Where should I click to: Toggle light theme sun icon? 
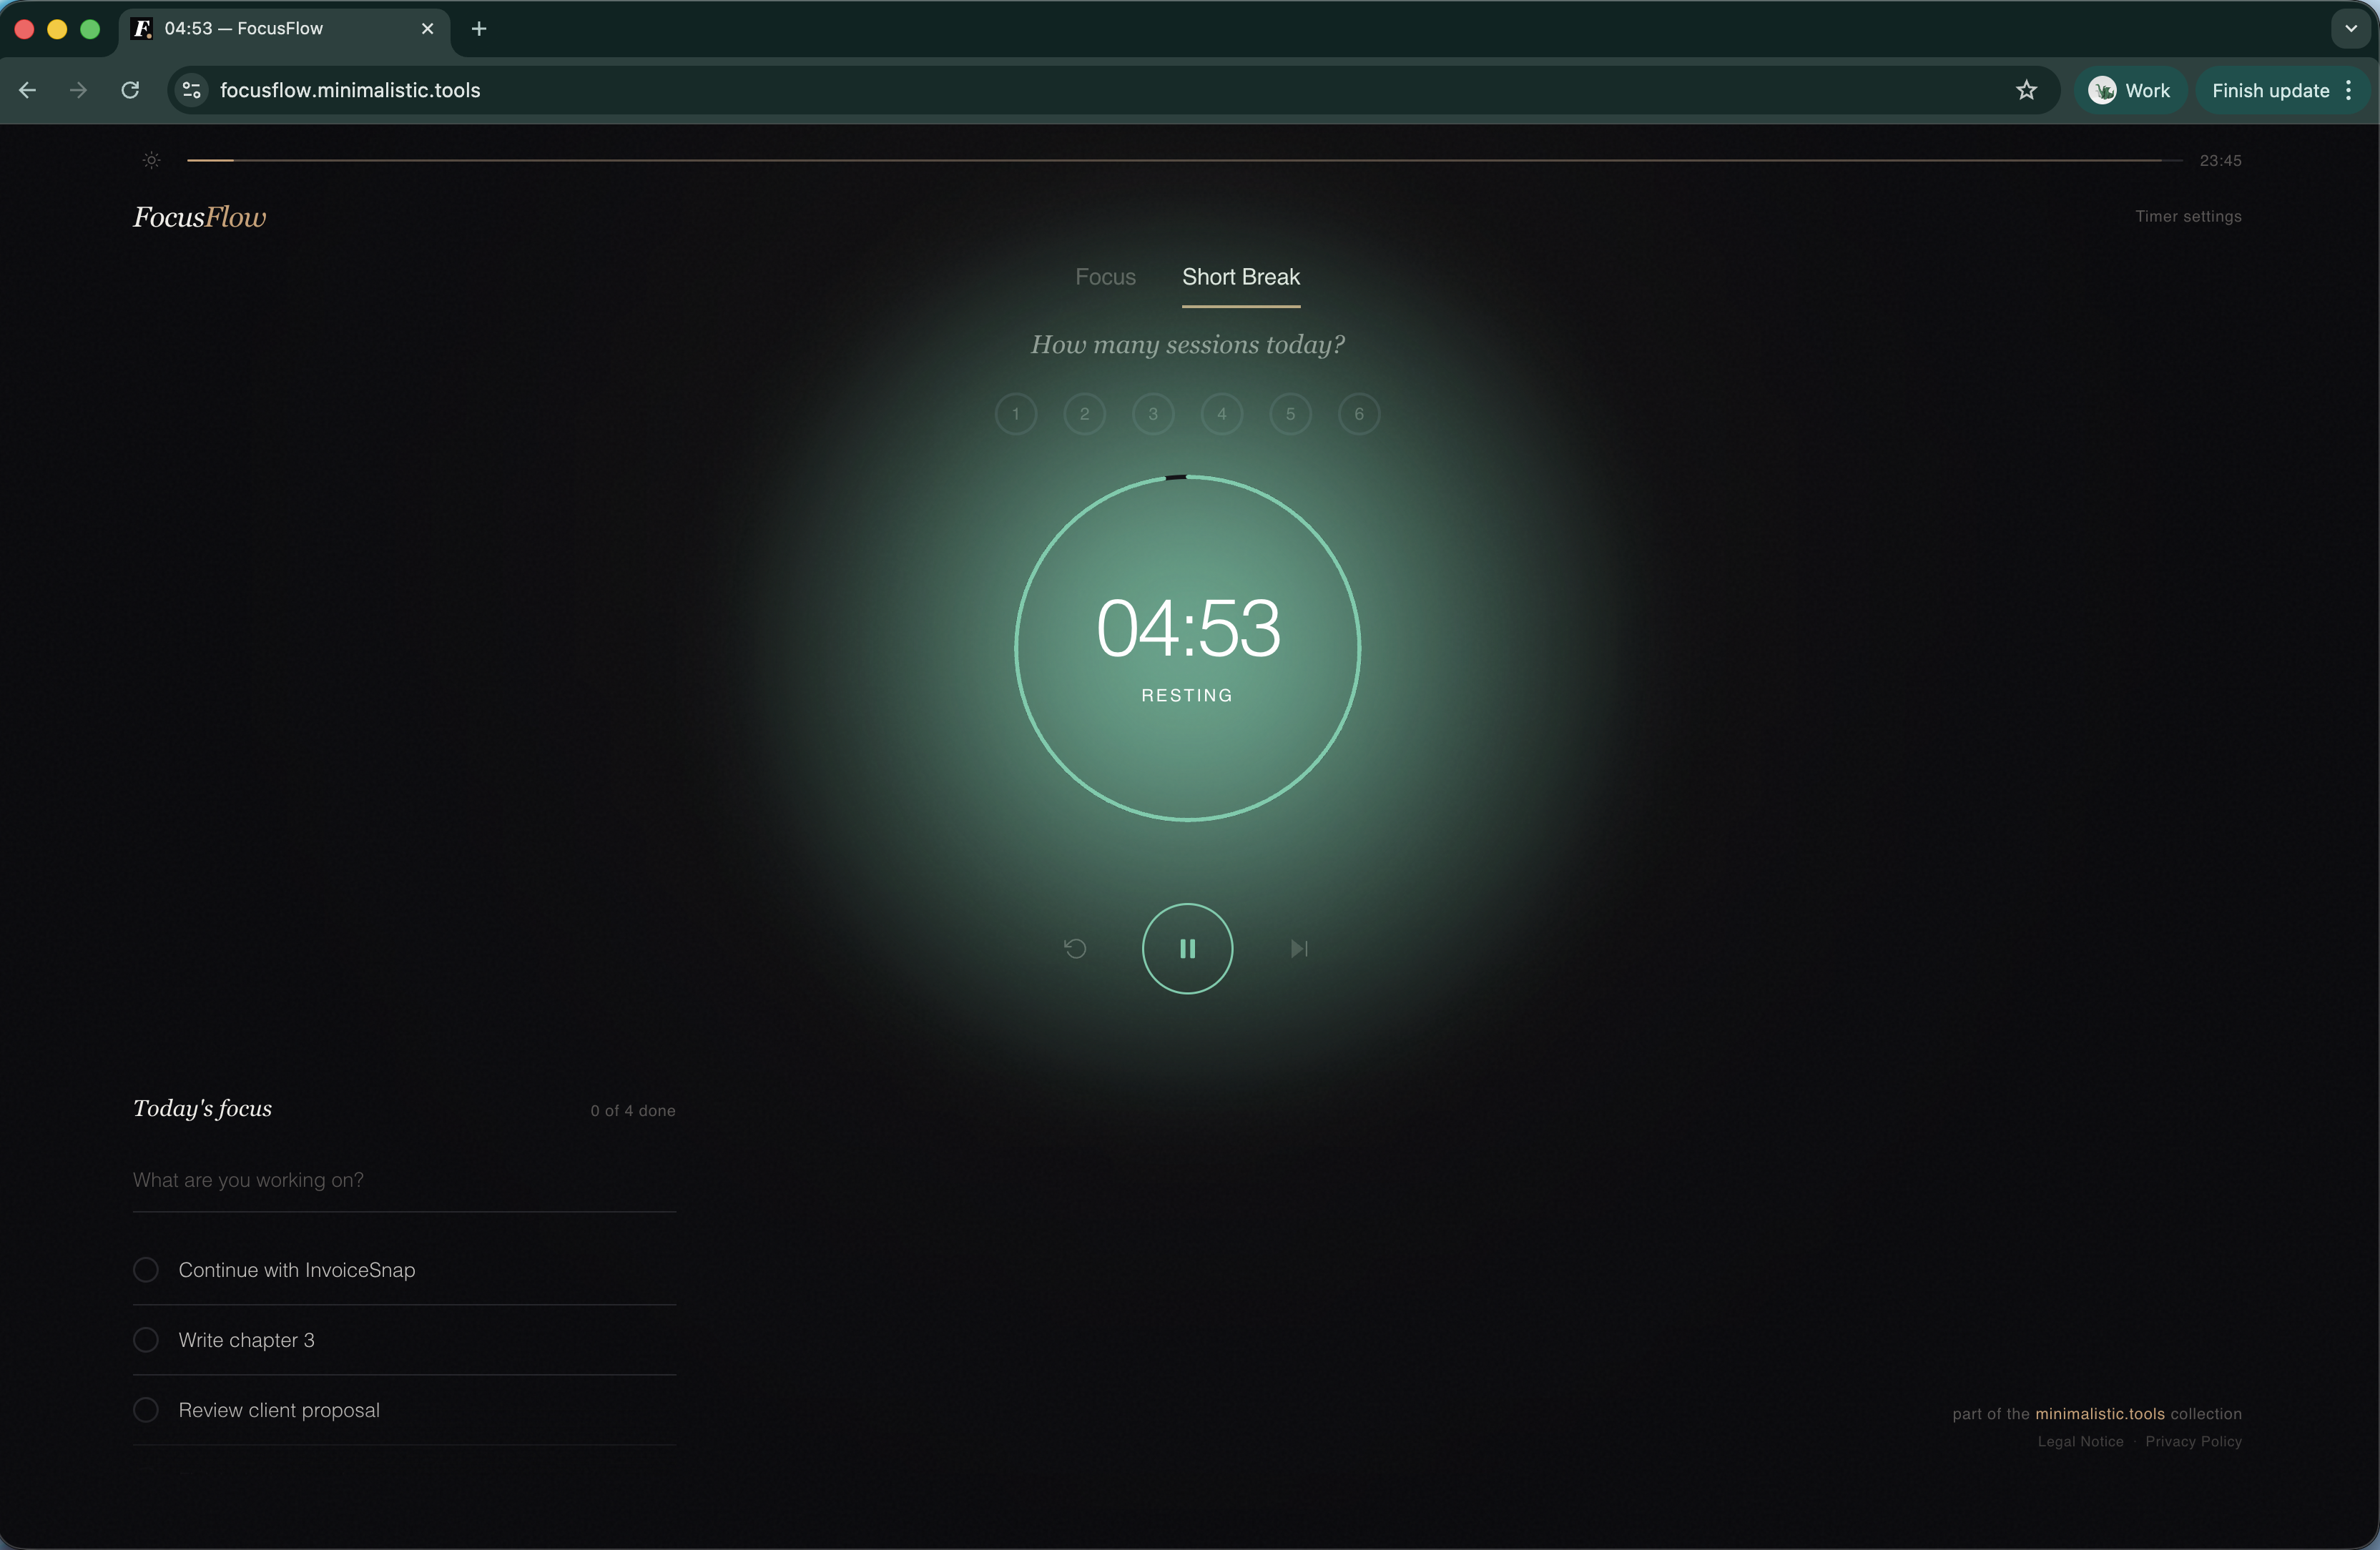151,160
